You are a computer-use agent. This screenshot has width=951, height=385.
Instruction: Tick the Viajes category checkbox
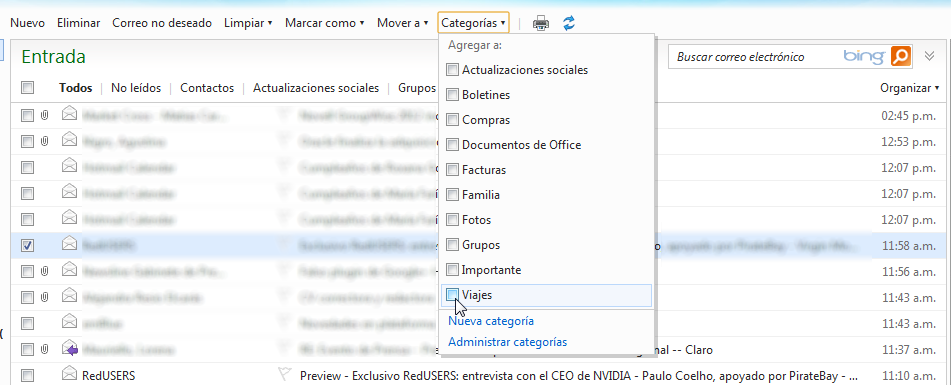click(x=452, y=295)
